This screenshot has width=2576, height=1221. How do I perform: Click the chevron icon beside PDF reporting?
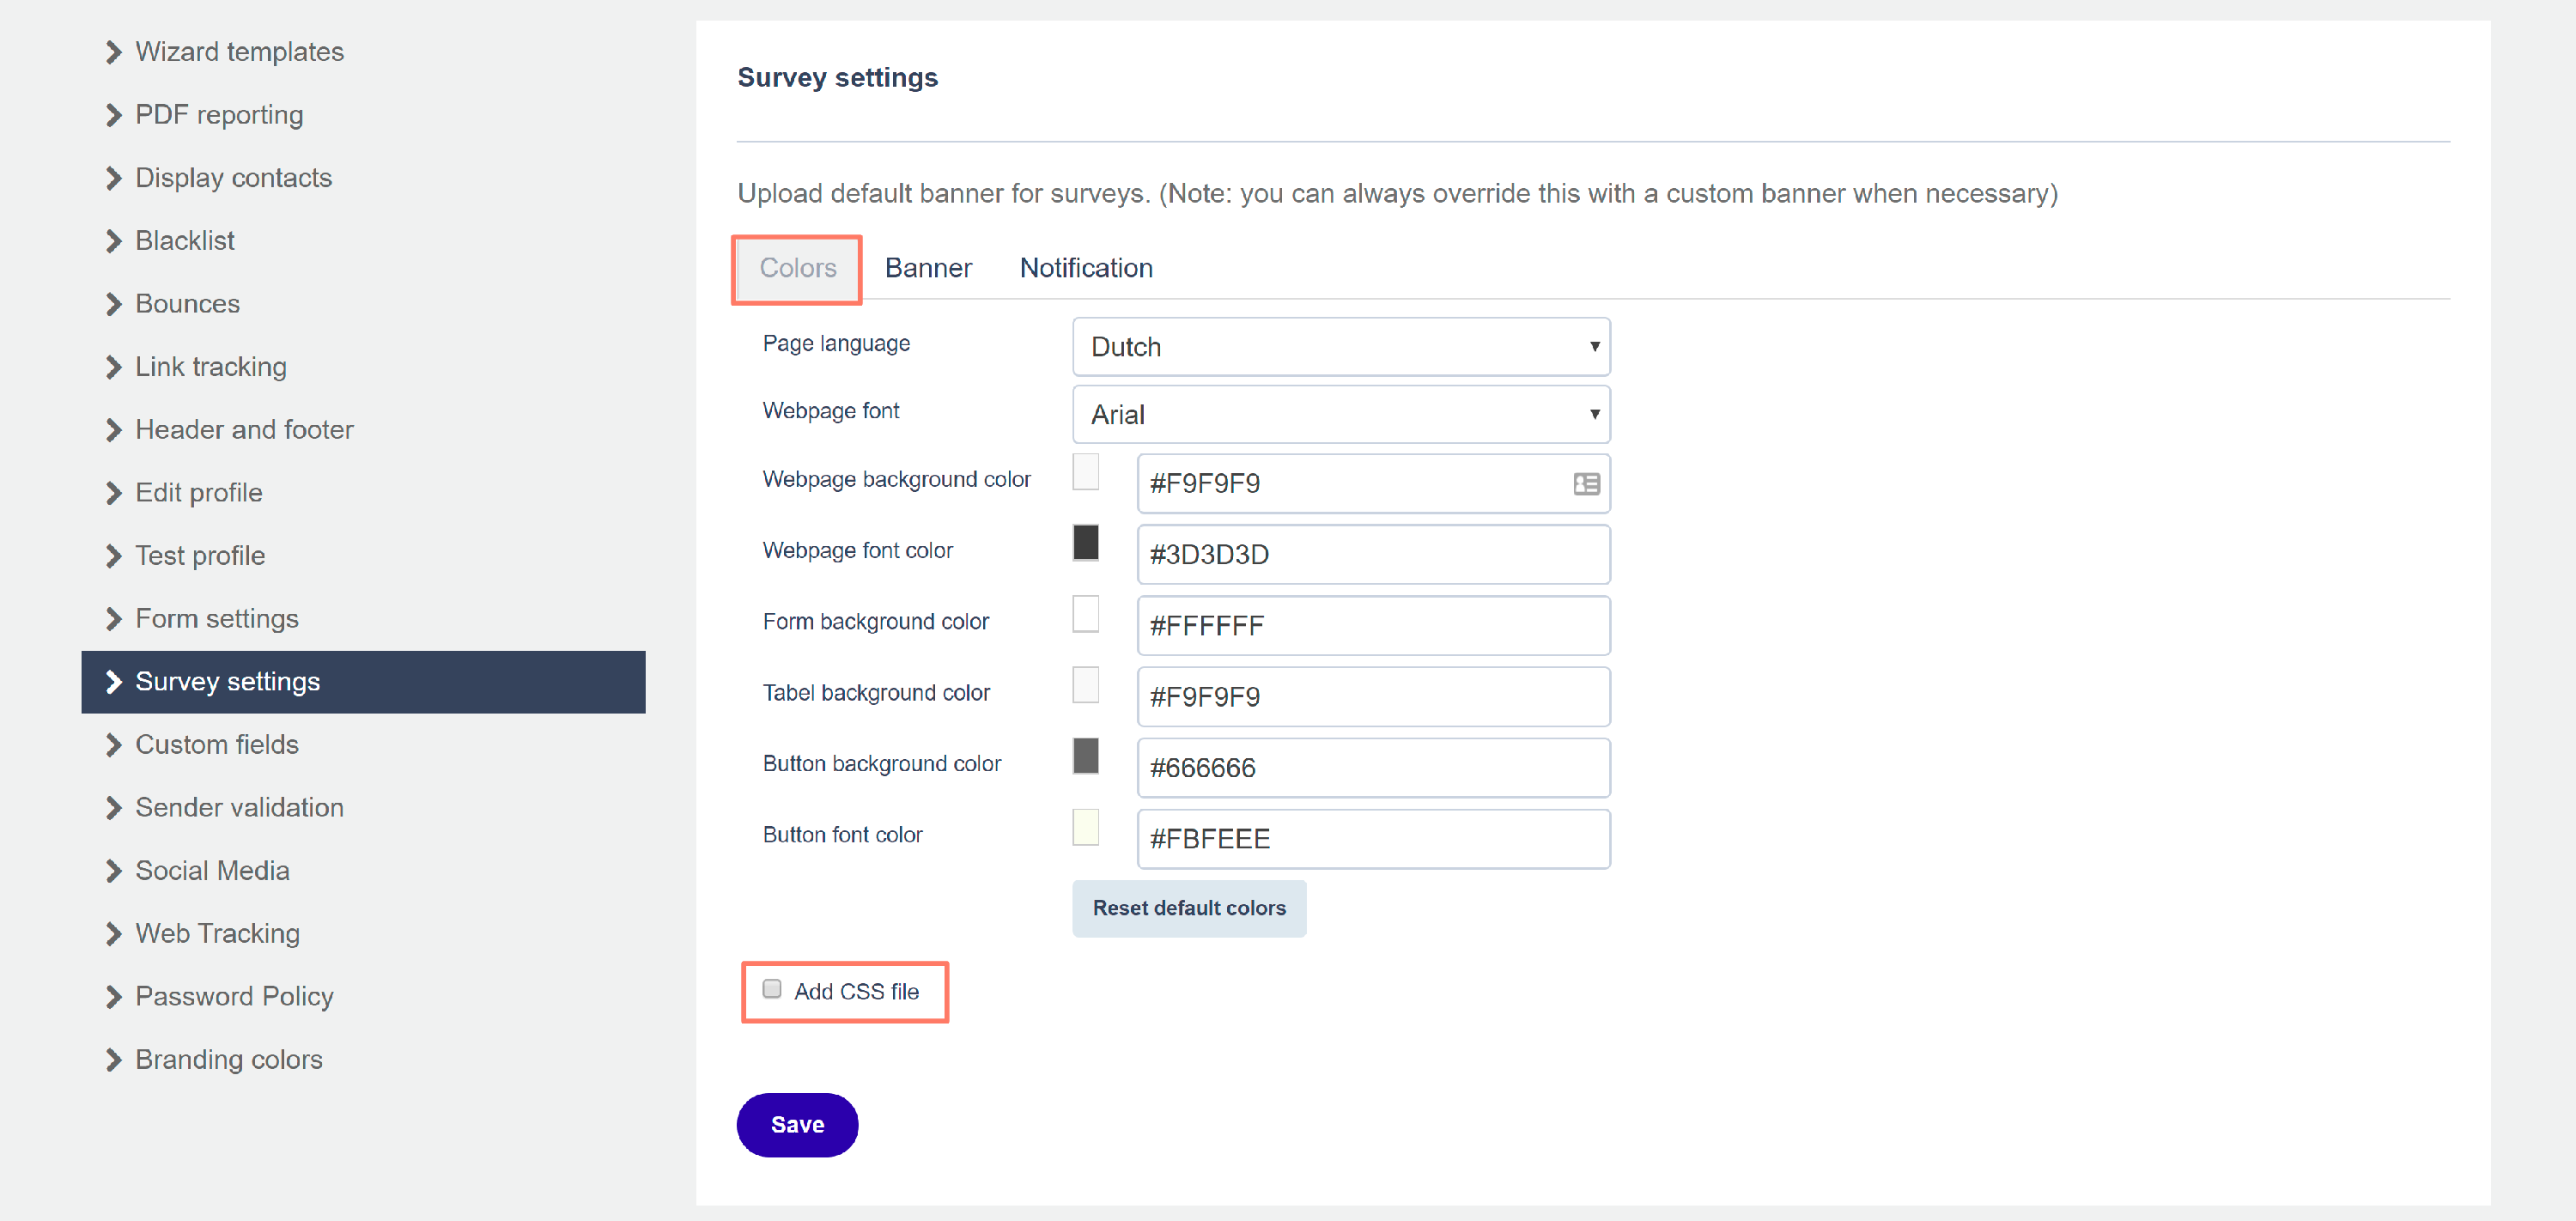point(113,115)
